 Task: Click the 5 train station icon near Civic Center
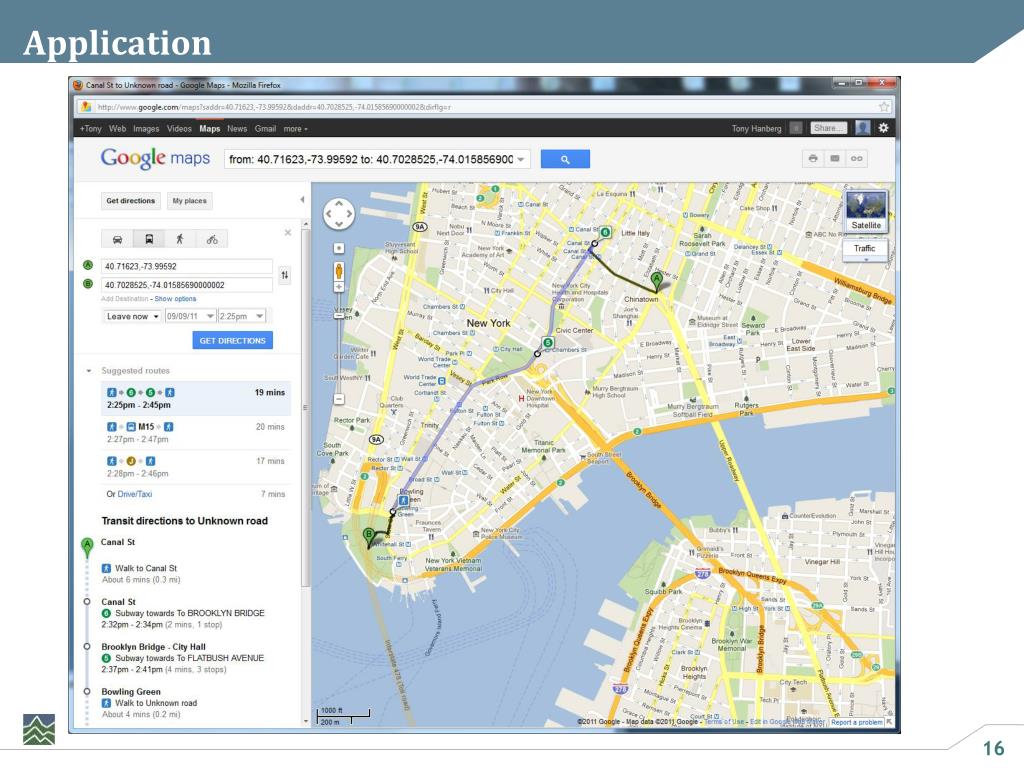548,342
